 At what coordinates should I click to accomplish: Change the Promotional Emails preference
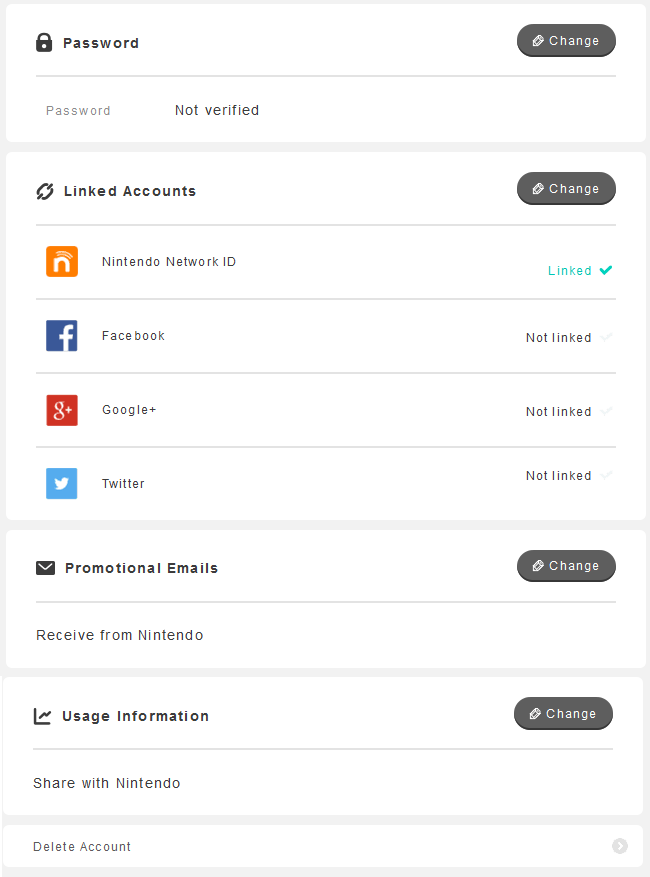point(566,565)
